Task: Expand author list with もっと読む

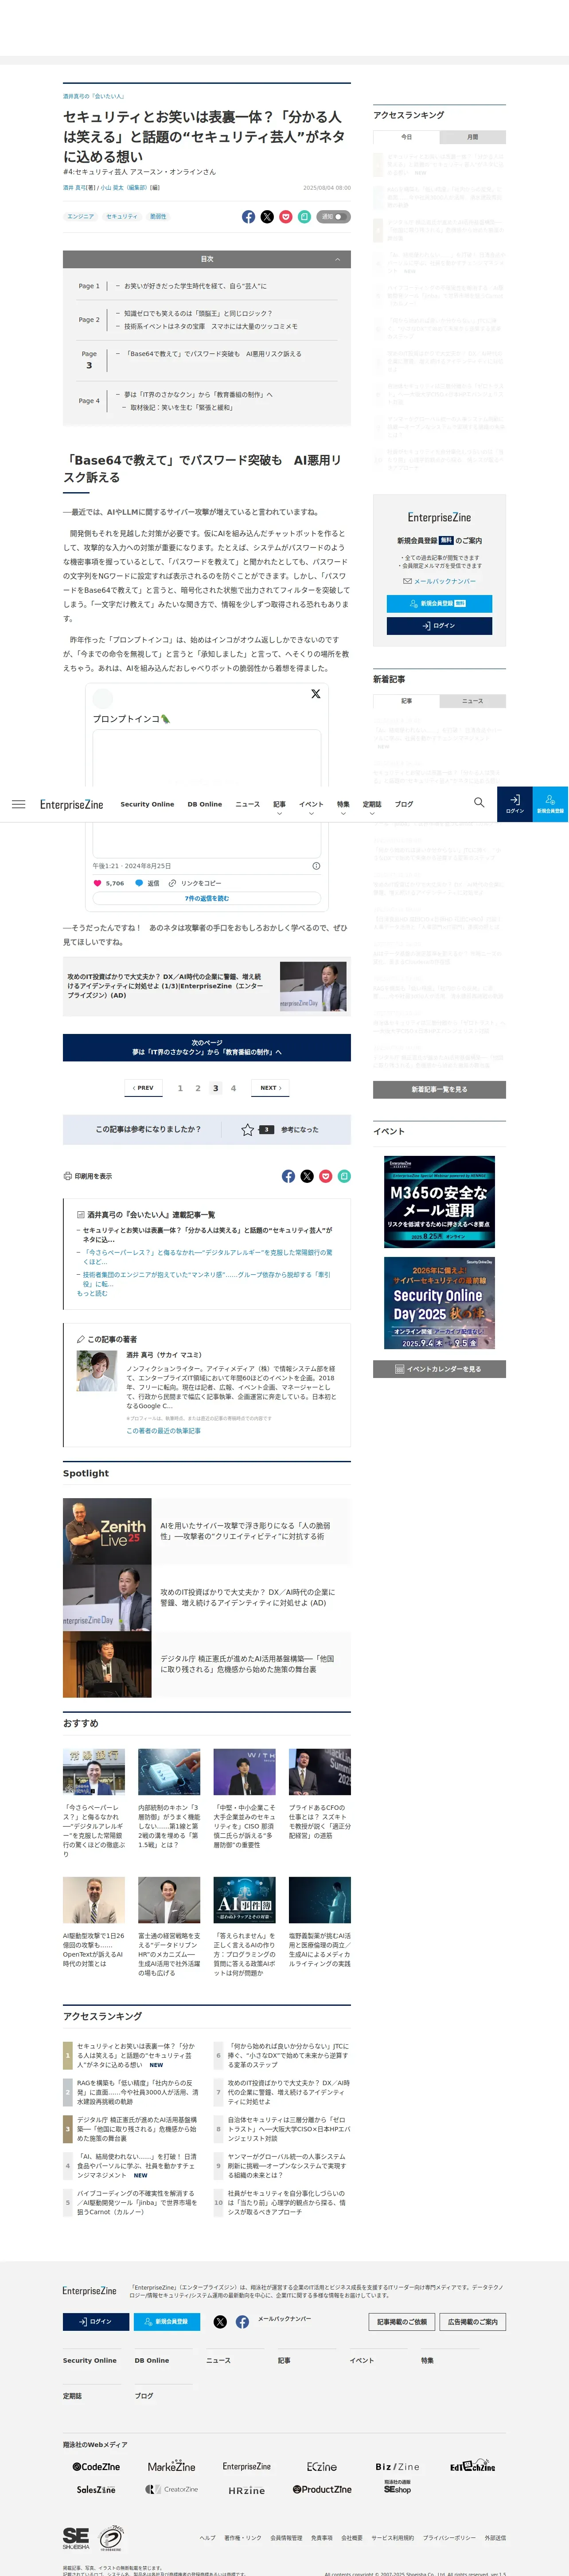Action: coord(92,1293)
